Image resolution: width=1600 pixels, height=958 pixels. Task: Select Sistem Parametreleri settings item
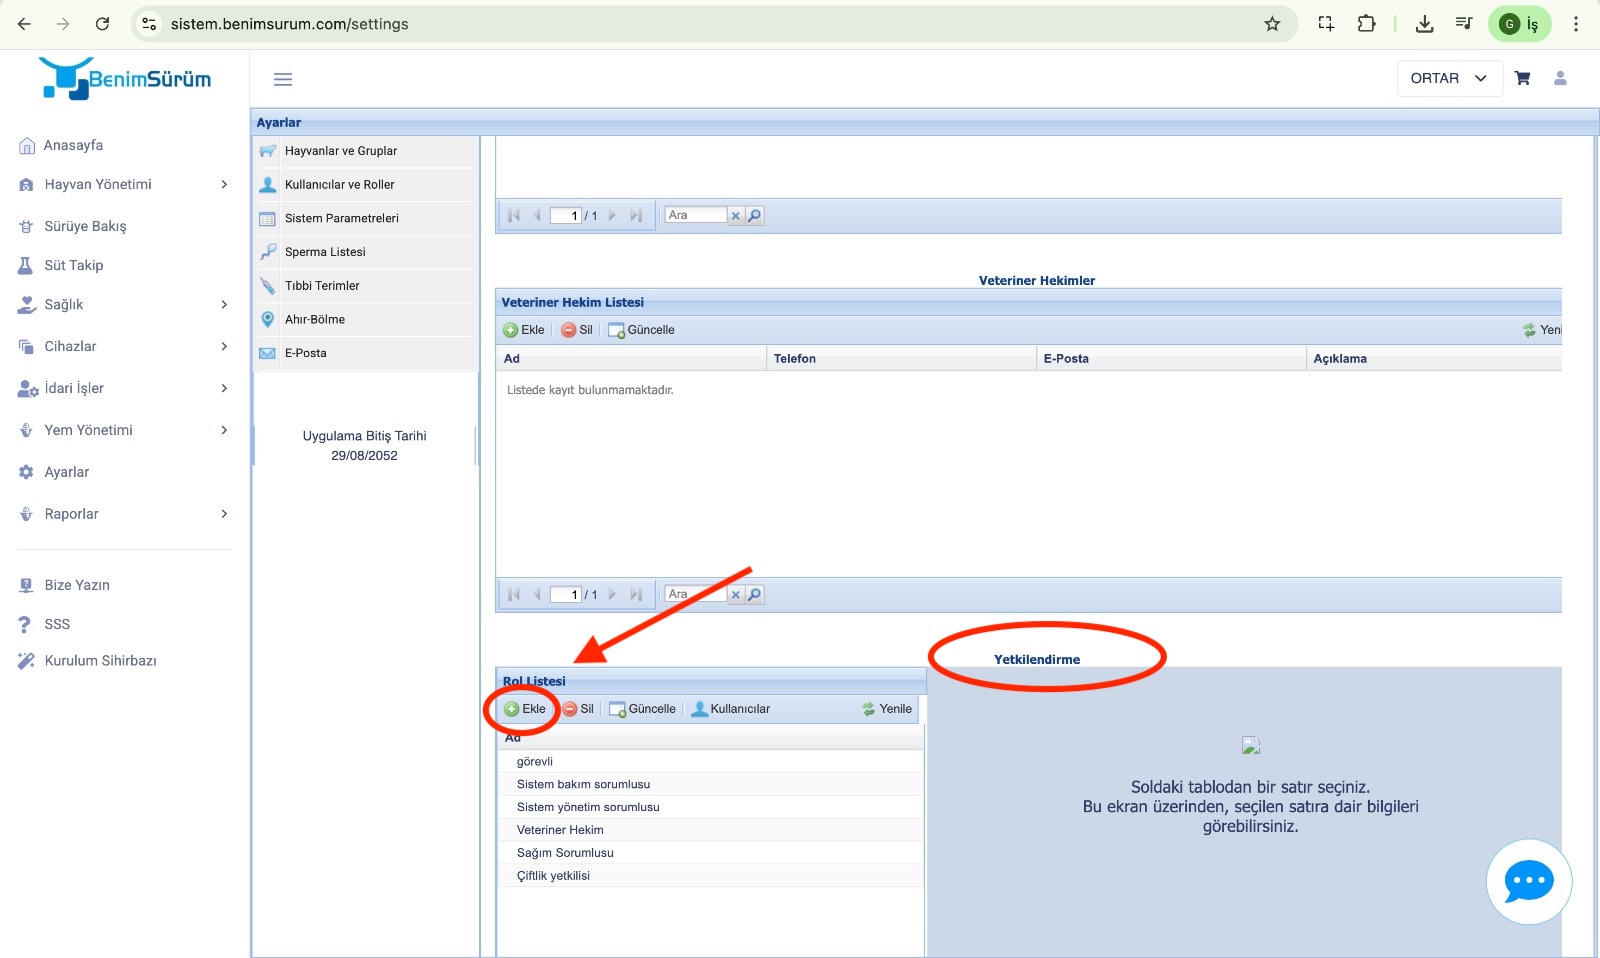click(342, 218)
